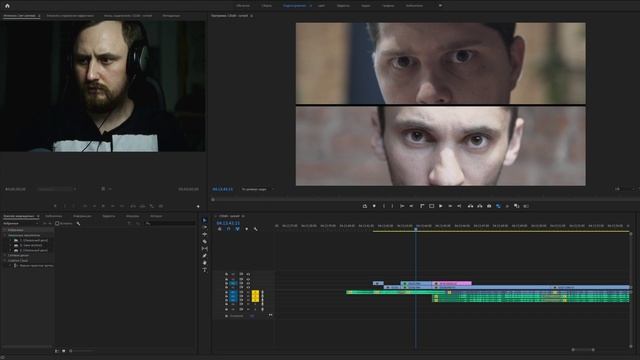Open the Source monitor button editor plus icon
Screen dimensions: 640x360
click(198, 207)
